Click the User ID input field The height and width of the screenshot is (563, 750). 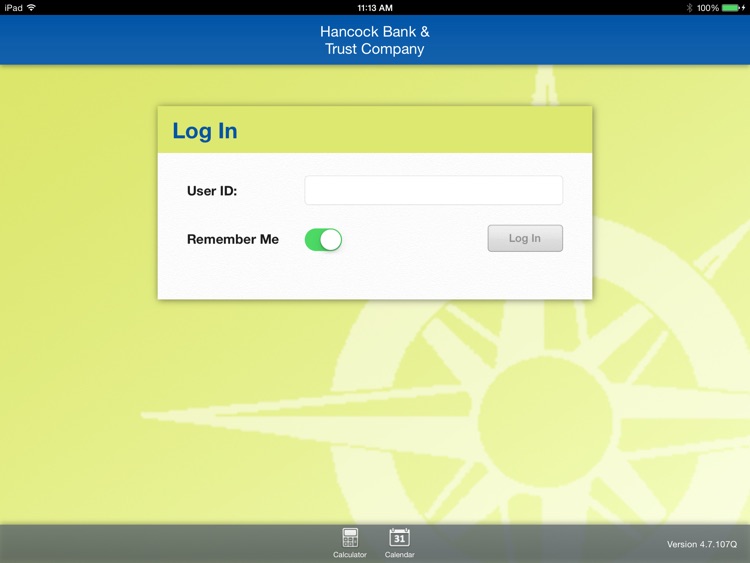coord(433,190)
